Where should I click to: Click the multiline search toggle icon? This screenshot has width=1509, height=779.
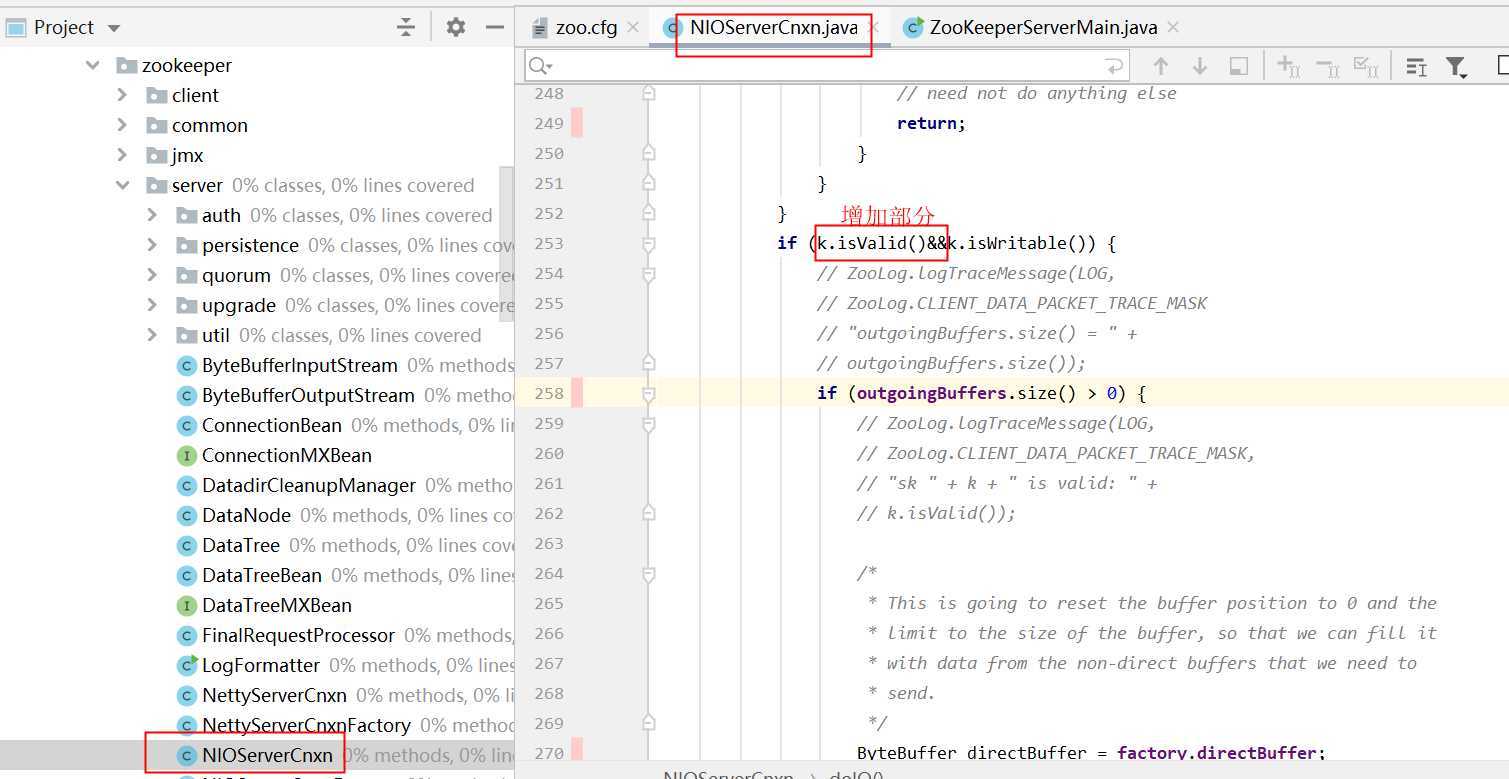(1416, 66)
